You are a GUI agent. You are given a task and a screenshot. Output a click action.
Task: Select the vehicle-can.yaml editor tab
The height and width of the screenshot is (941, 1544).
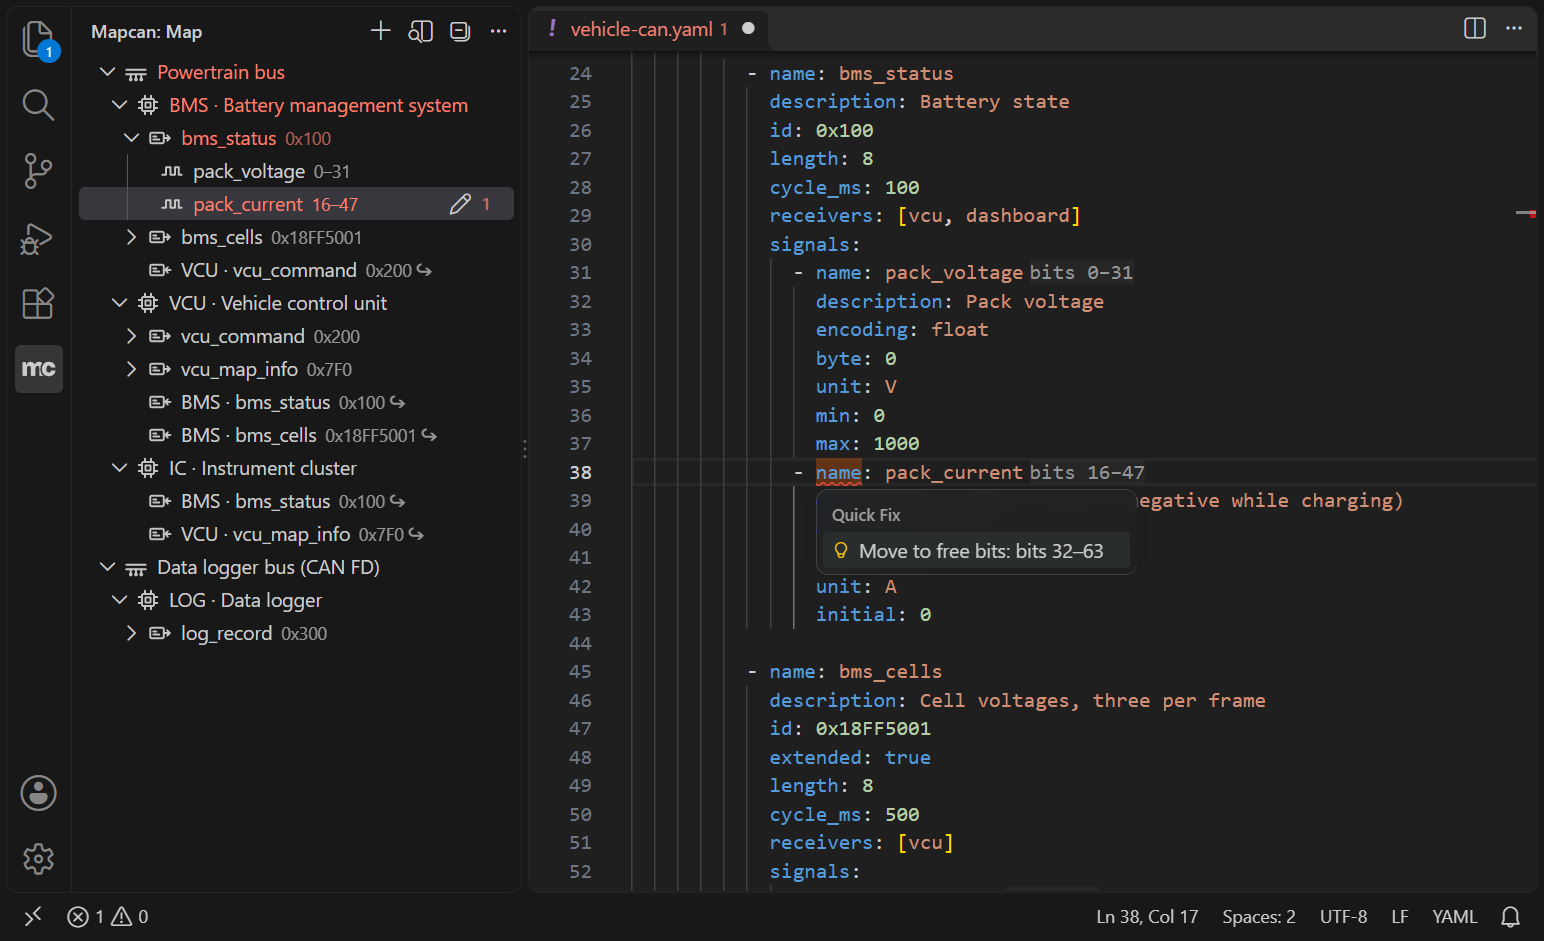point(648,29)
